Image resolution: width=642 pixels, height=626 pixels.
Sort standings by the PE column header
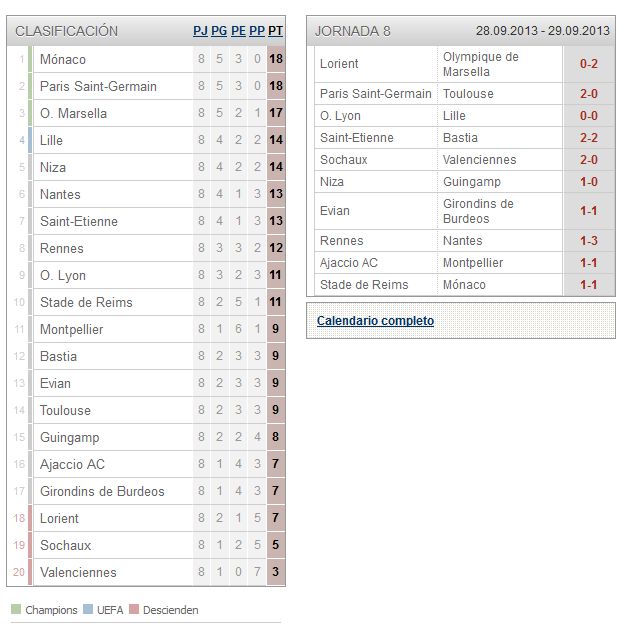click(x=238, y=31)
